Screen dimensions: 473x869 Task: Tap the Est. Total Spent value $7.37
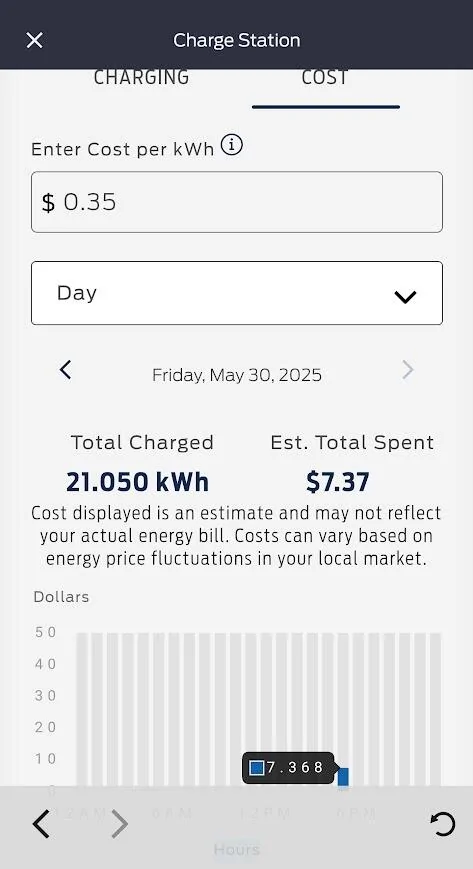(338, 482)
